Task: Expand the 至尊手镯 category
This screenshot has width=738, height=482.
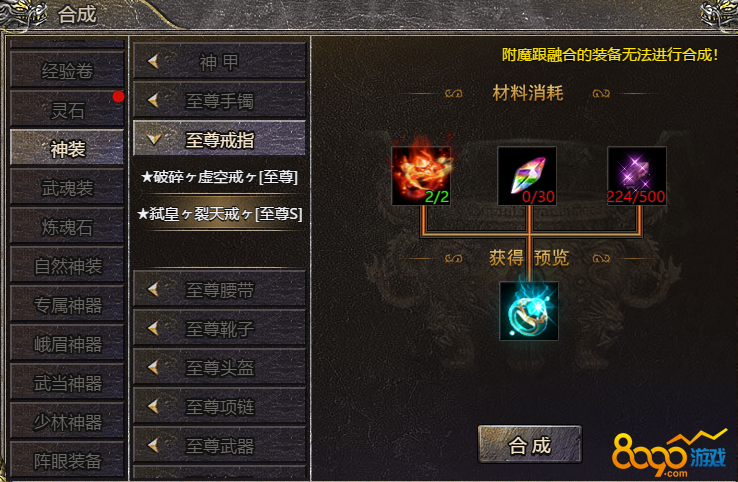Action: pyautogui.click(x=219, y=100)
